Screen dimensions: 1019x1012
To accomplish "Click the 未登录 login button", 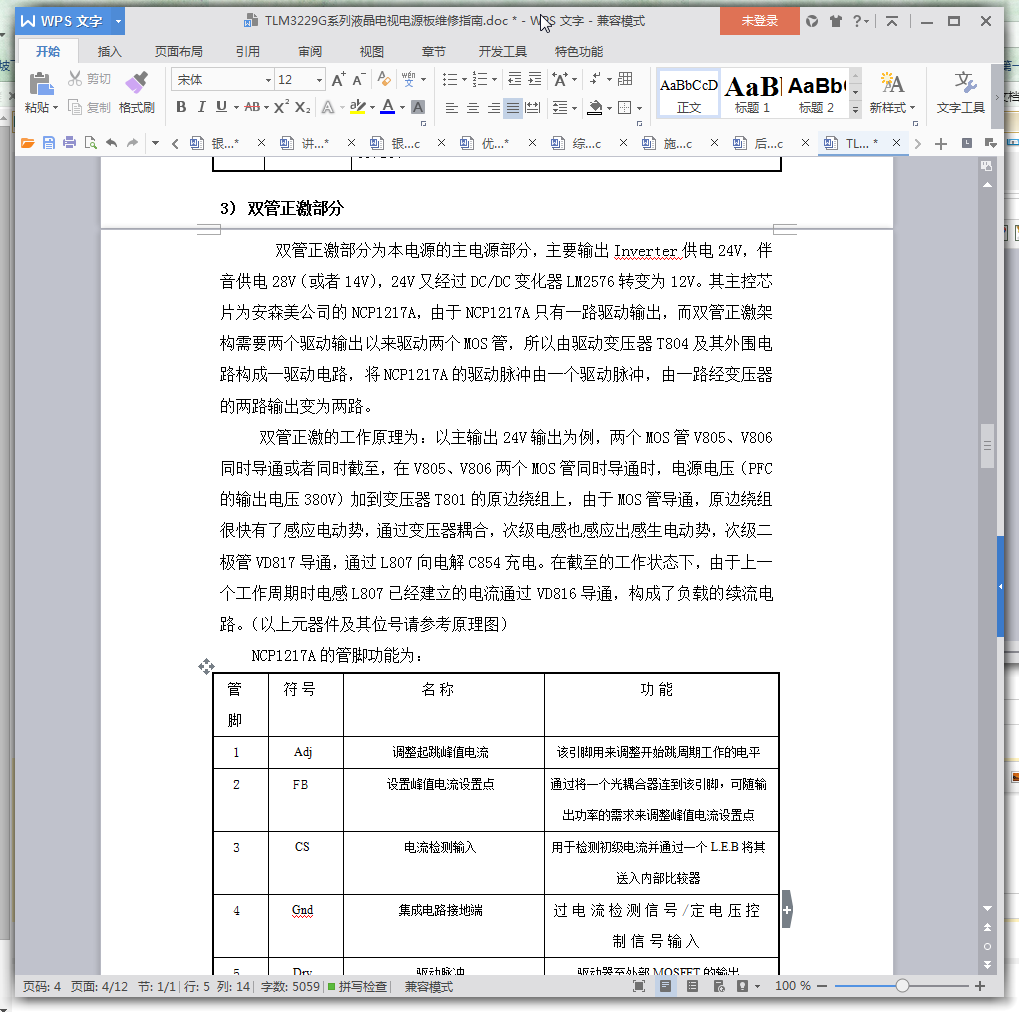I will coord(759,21).
